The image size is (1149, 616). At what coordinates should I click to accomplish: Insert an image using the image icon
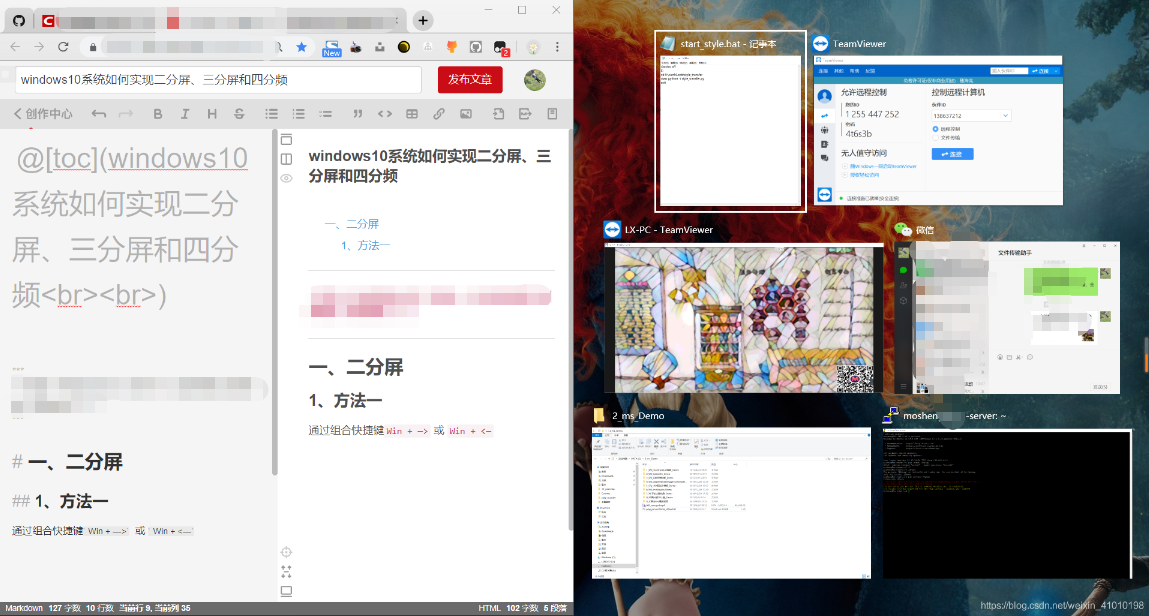(x=466, y=113)
